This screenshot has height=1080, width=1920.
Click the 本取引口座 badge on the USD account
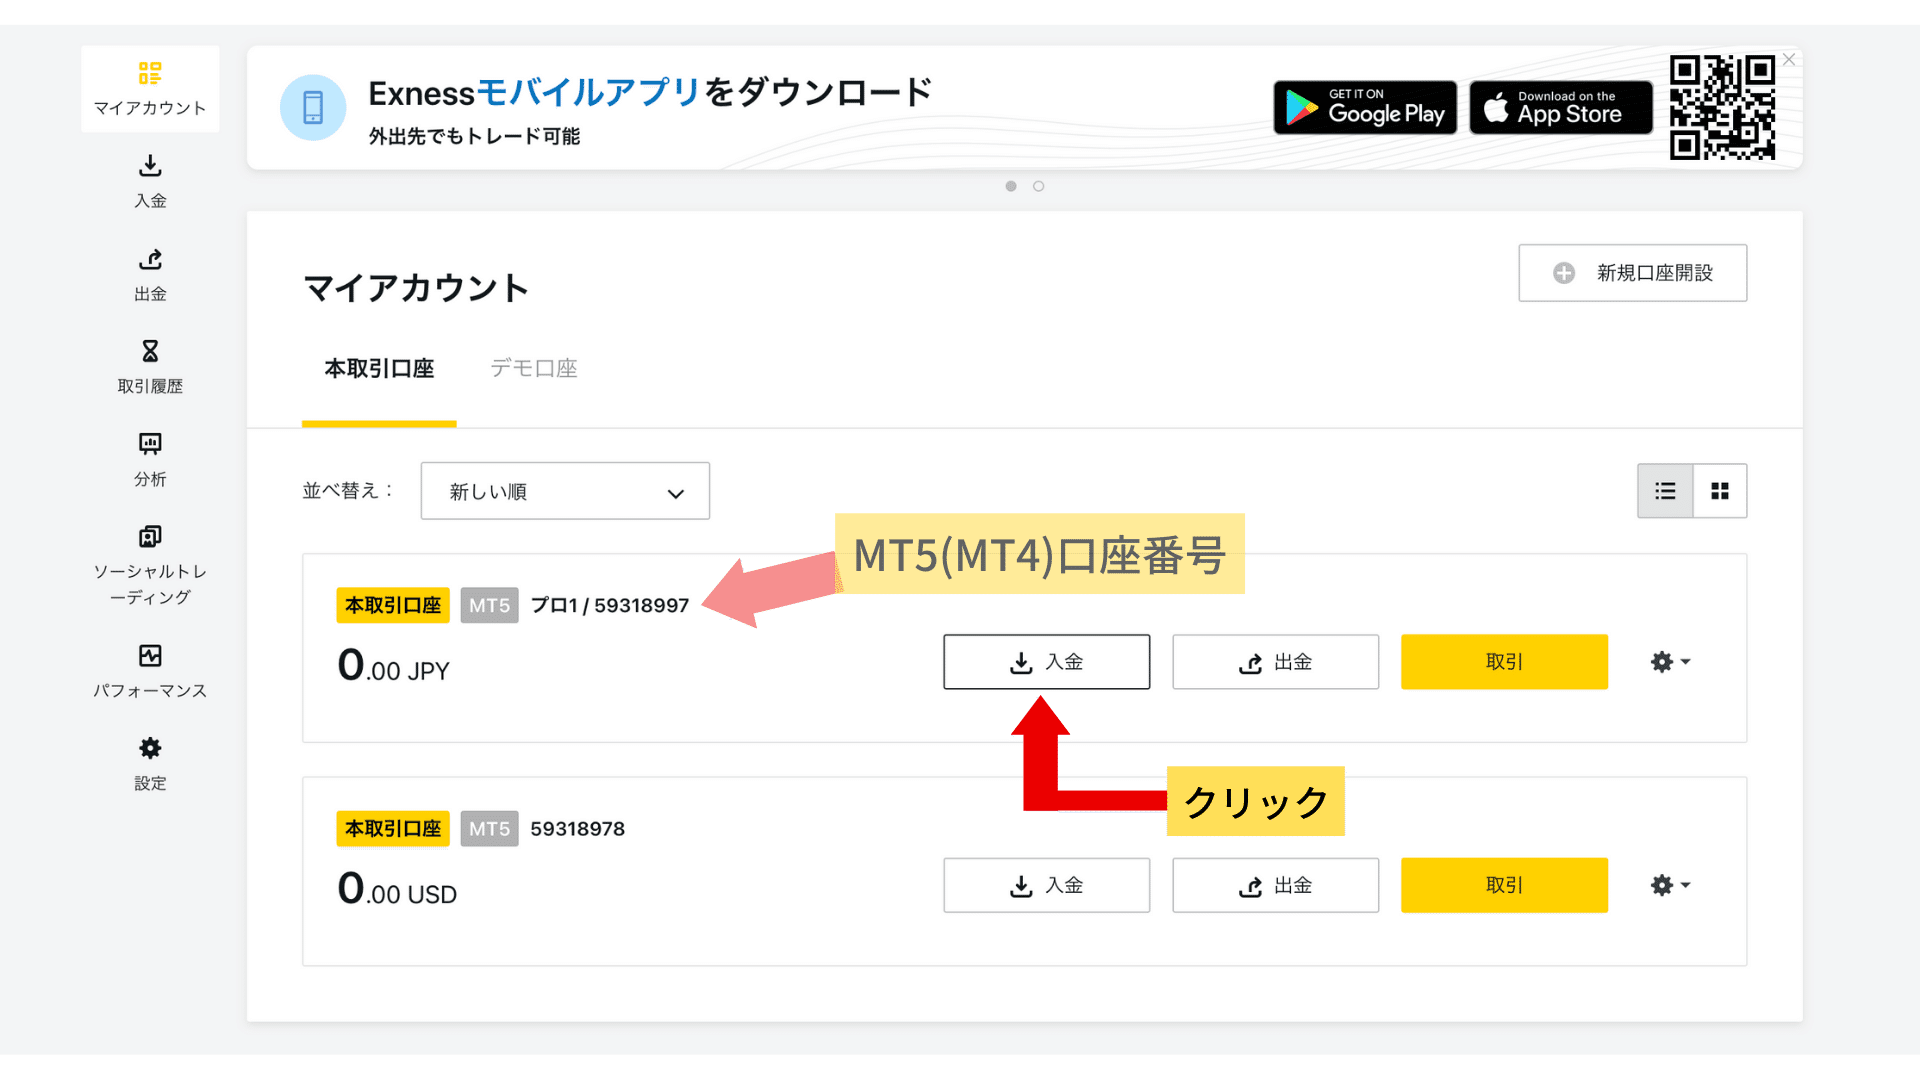coord(393,829)
